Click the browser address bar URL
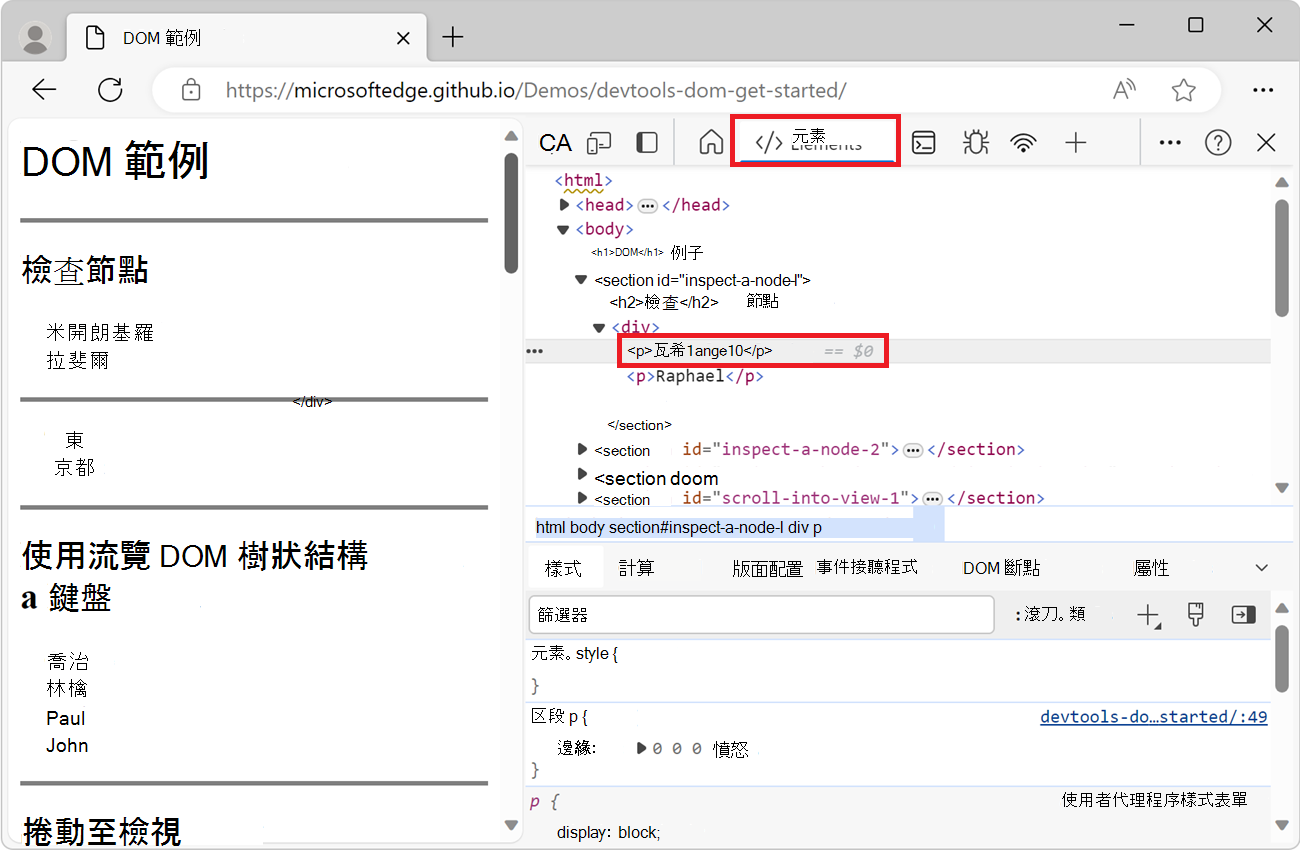This screenshot has height=850, width=1300. 536,90
